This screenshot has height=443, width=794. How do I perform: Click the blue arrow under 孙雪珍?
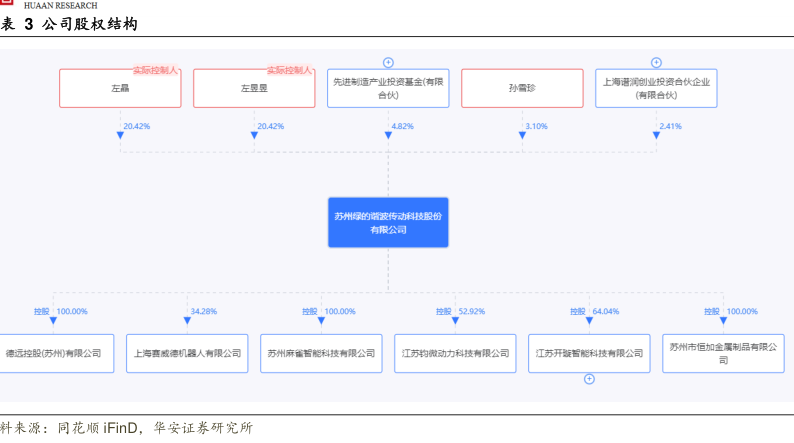[522, 135]
